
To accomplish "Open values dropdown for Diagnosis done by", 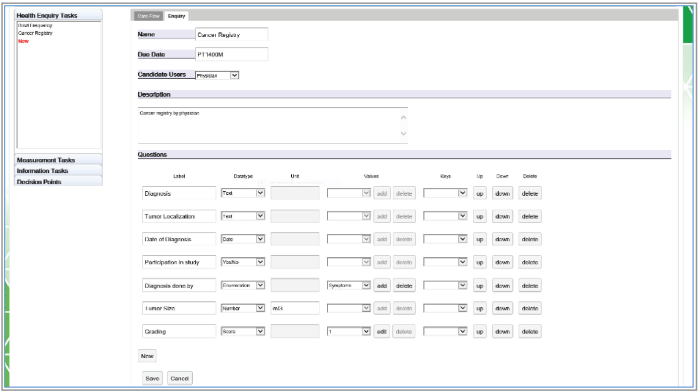I will tap(349, 285).
